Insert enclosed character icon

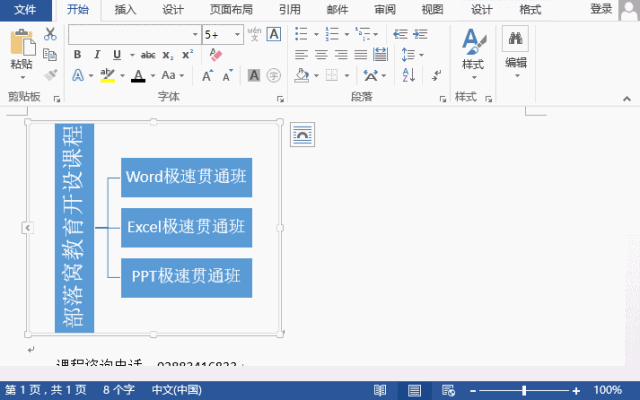273,76
